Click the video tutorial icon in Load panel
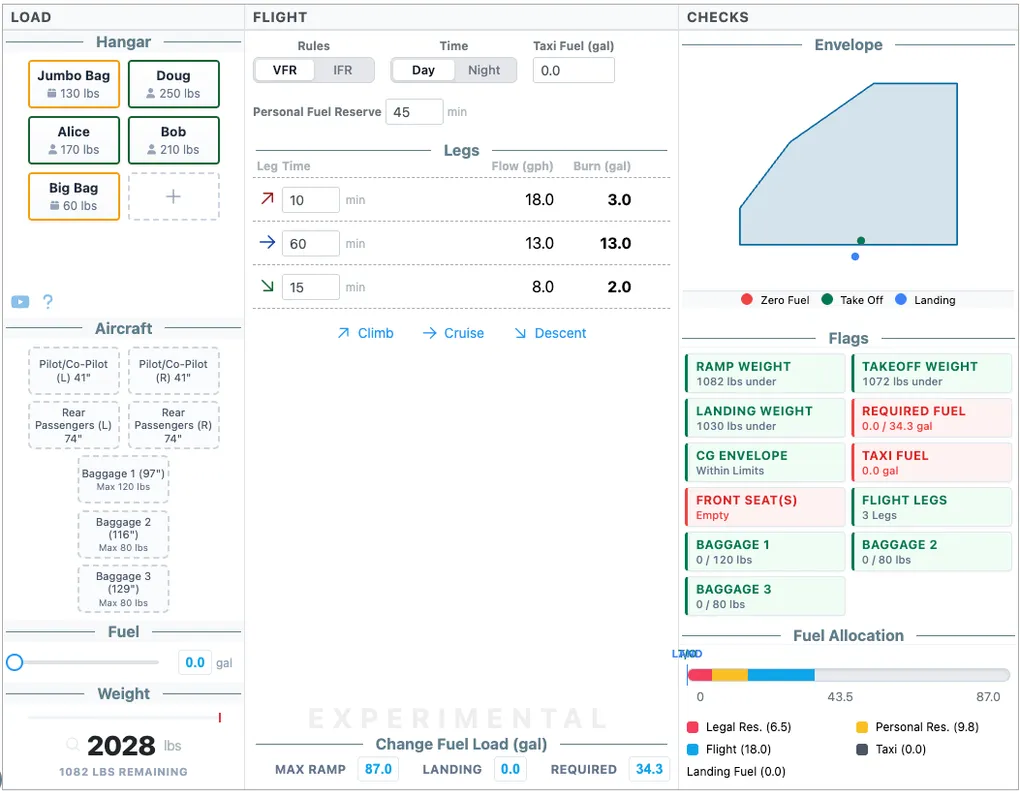1020x791 pixels. coord(20,302)
